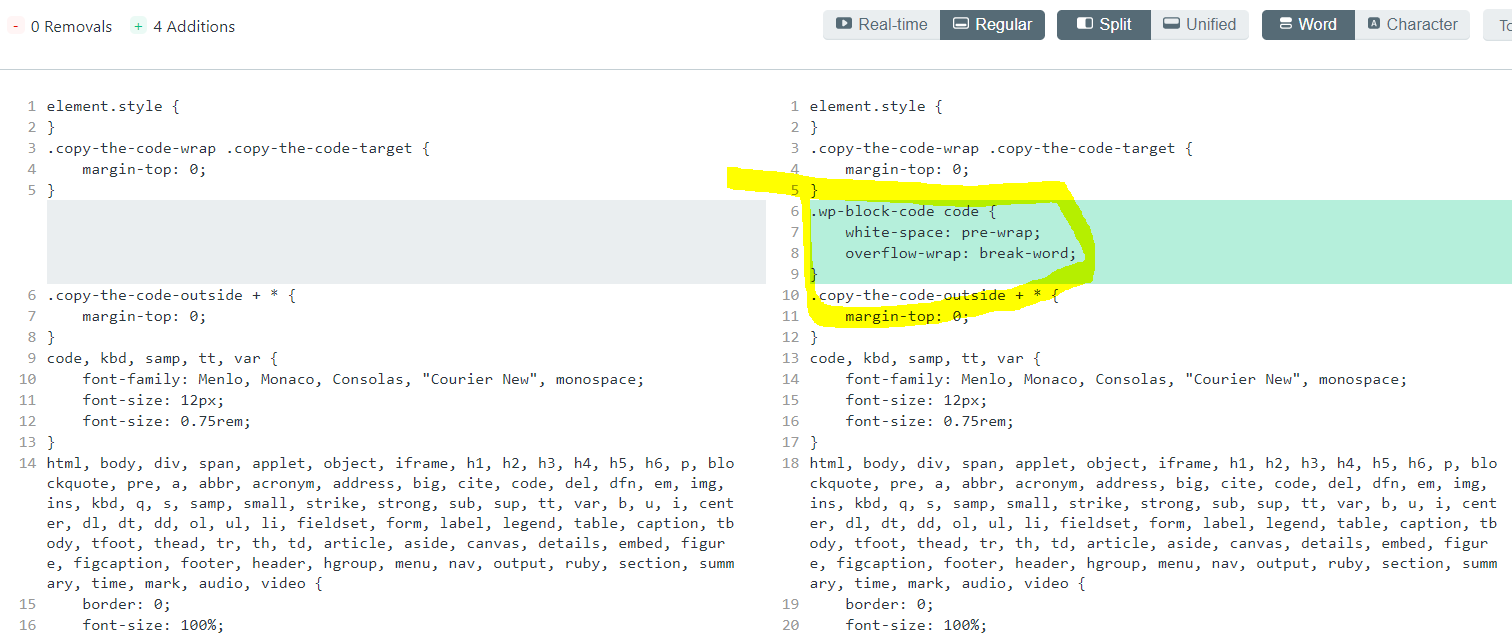This screenshot has width=1512, height=635.
Task: Click right pane 'font-size: 0.75rem;' line
Action: [929, 421]
